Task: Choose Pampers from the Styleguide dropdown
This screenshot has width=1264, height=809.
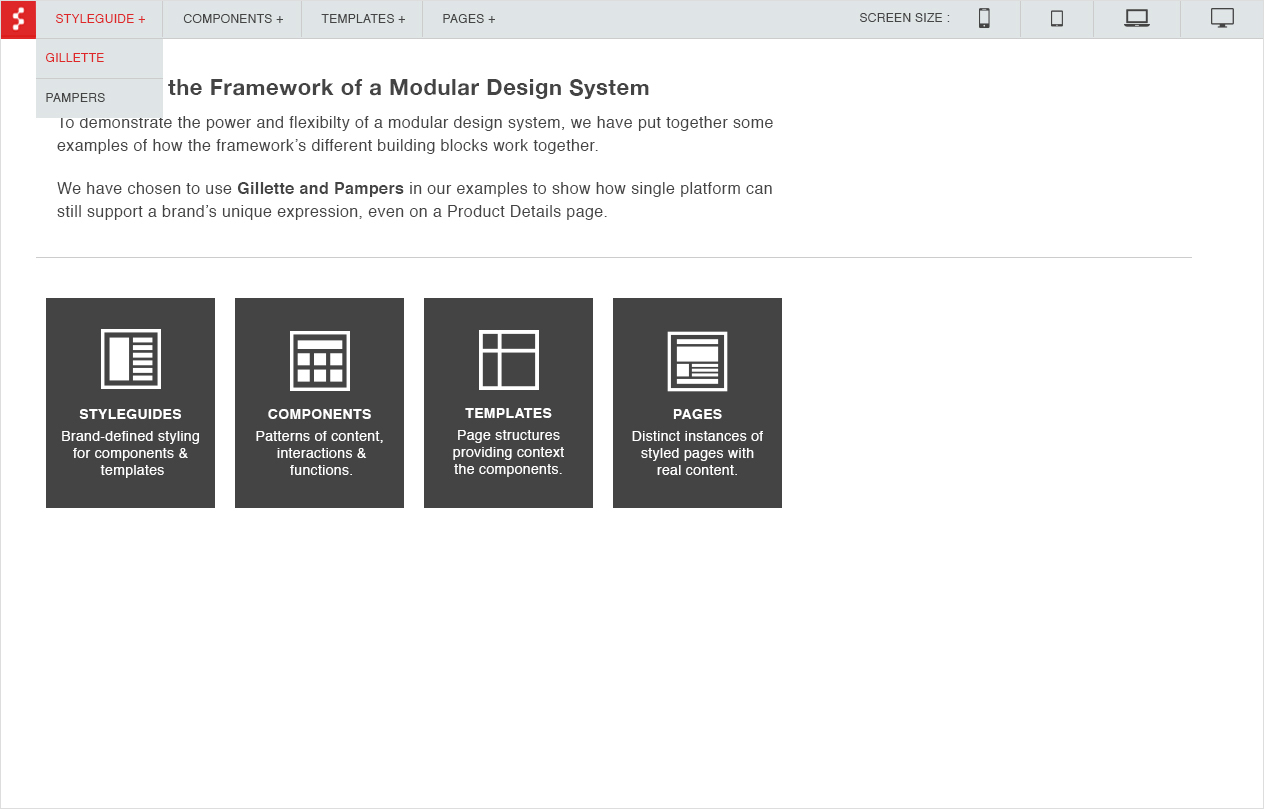Action: point(75,98)
